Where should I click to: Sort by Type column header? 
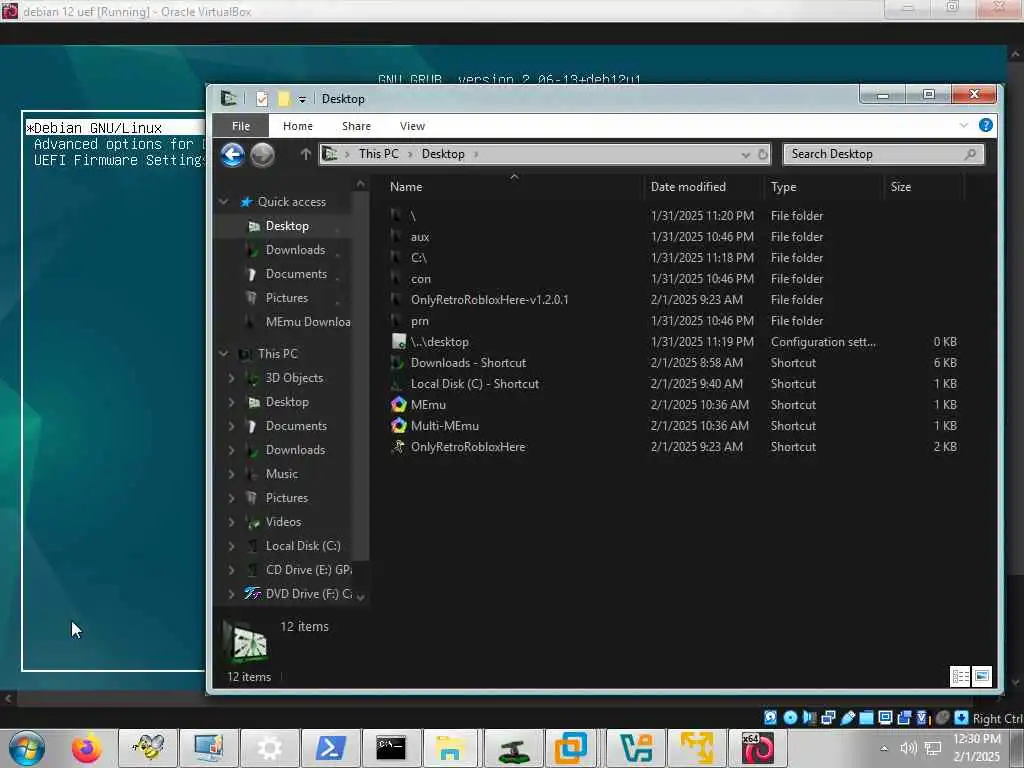783,187
